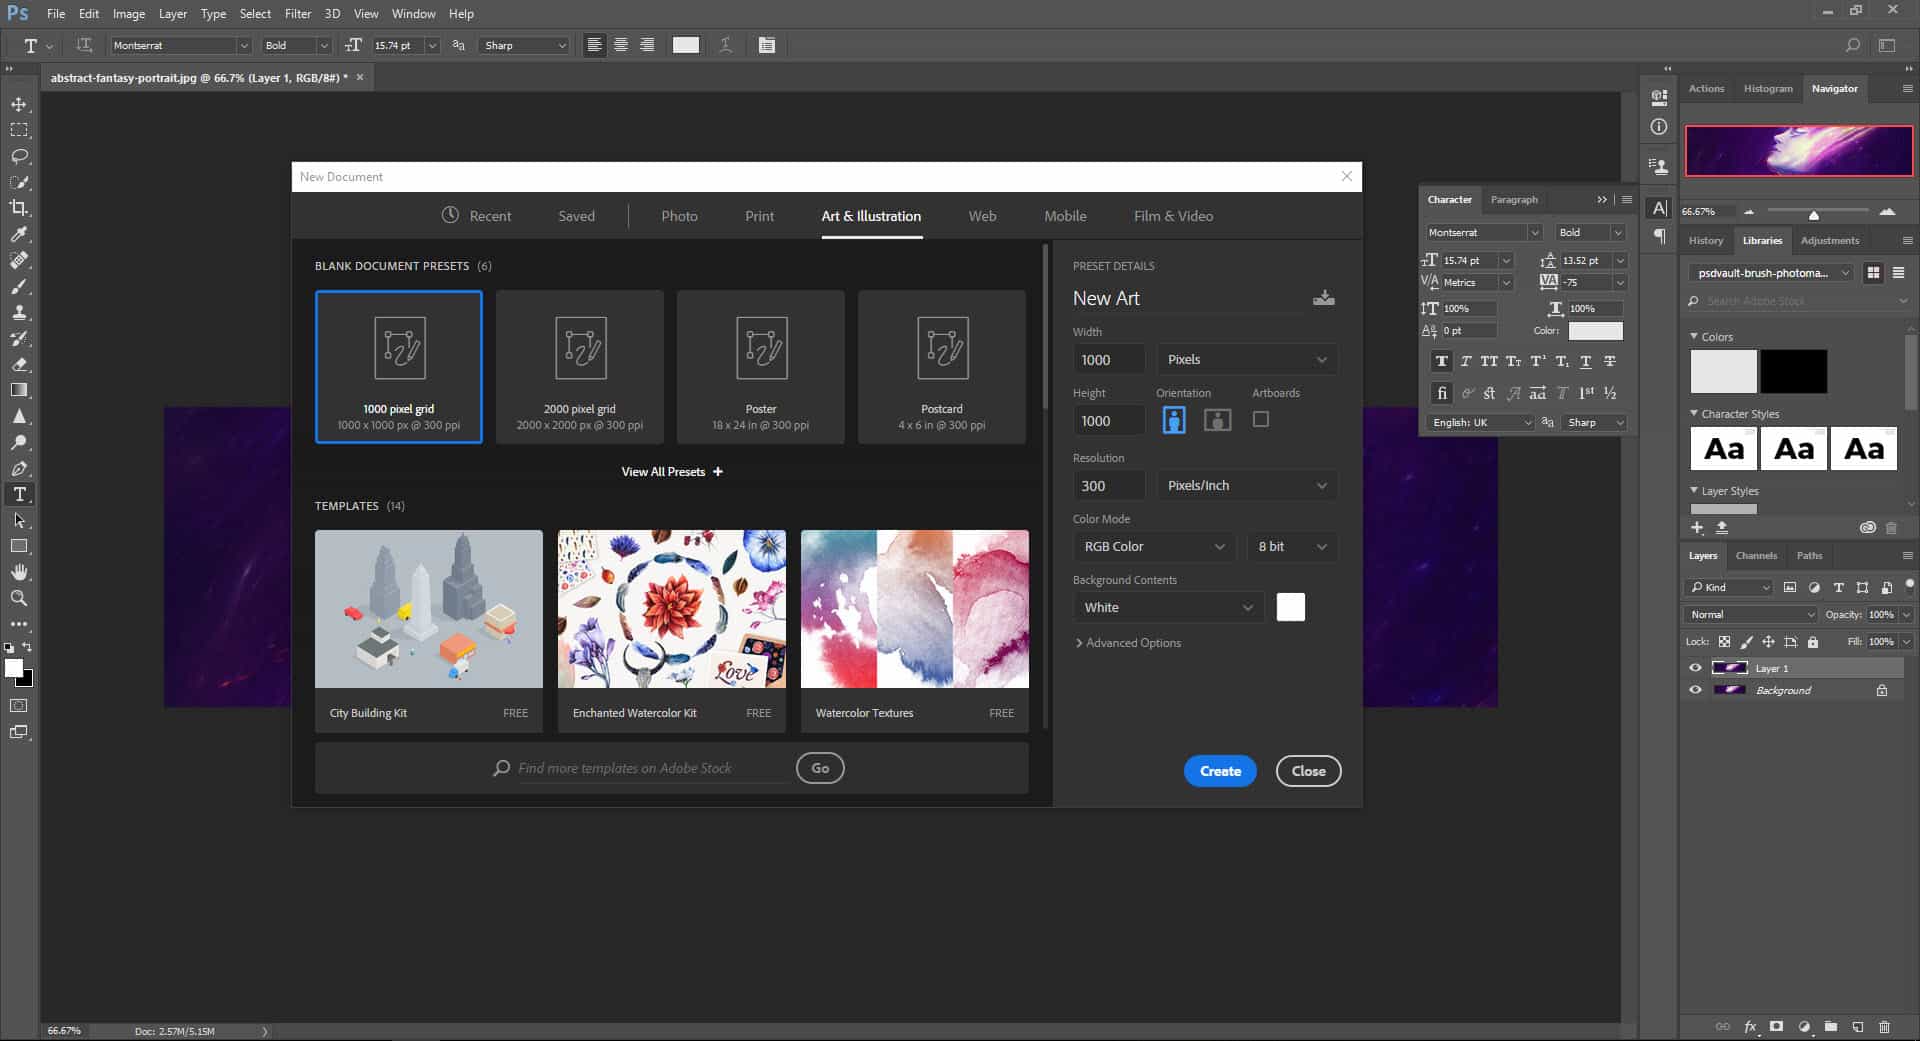The height and width of the screenshot is (1041, 1920).
Task: Select the Lasso tool
Action: (x=19, y=156)
